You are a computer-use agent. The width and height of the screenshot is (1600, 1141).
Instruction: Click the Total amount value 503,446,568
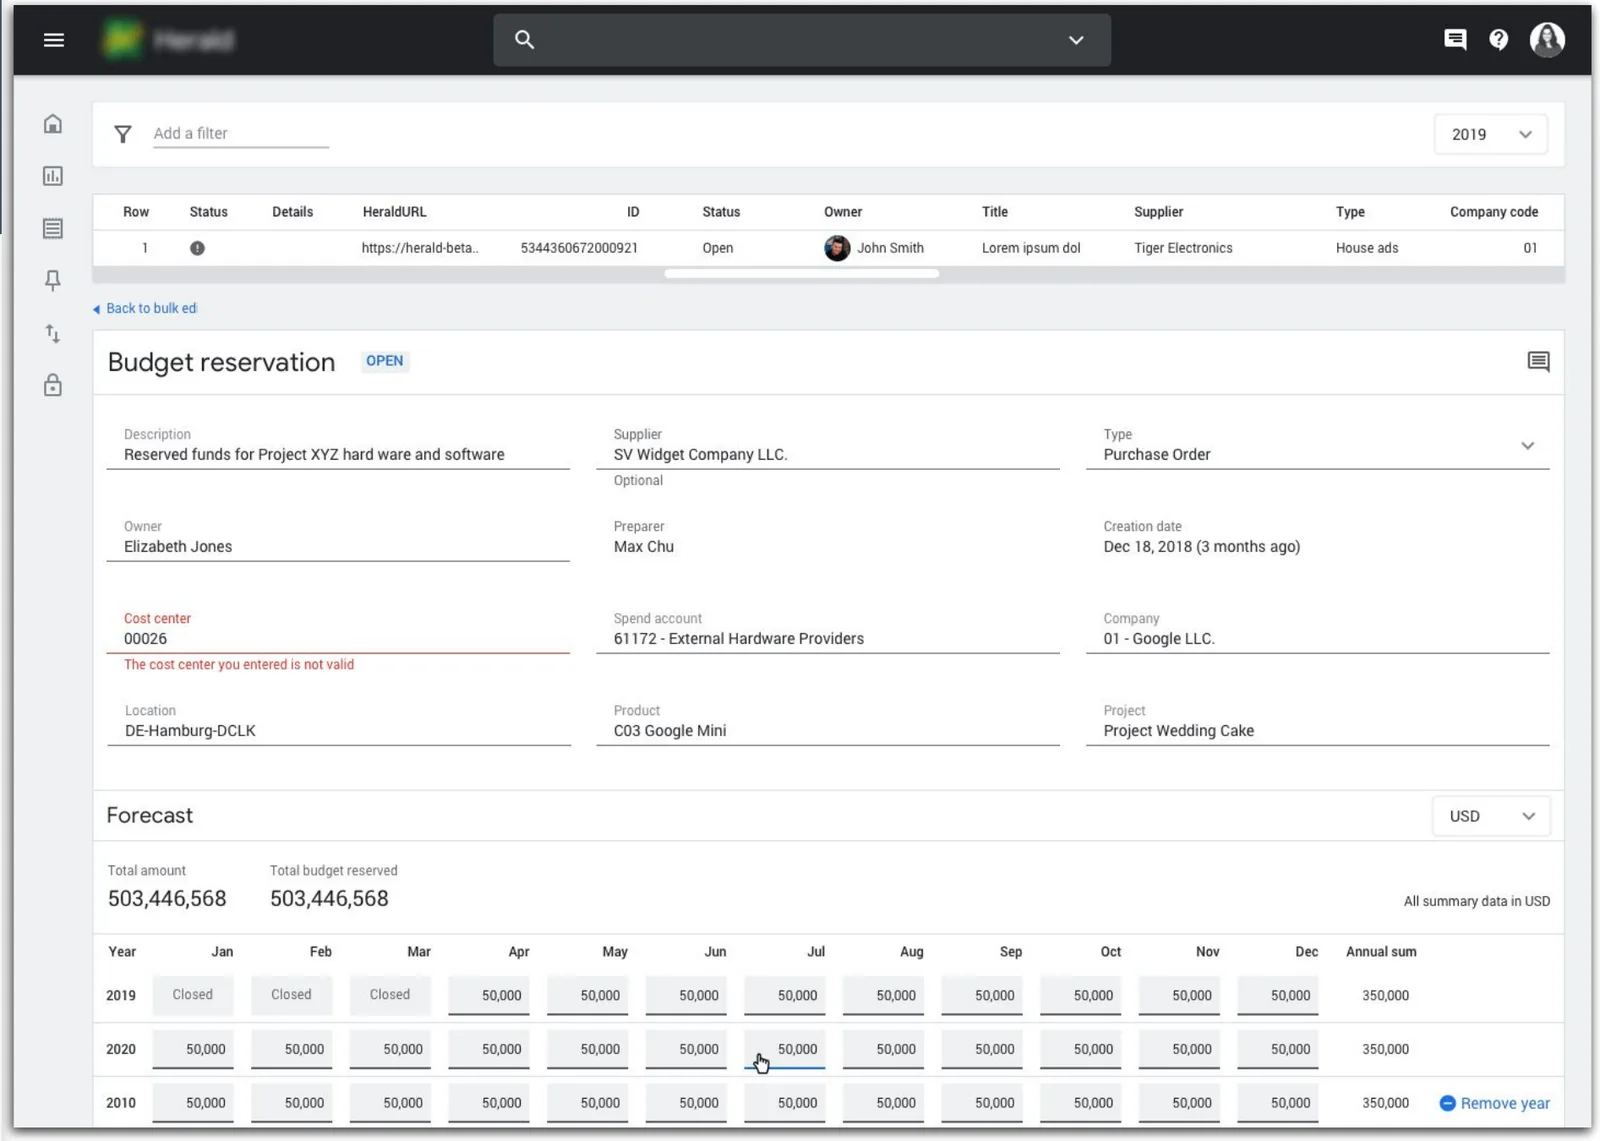[167, 898]
